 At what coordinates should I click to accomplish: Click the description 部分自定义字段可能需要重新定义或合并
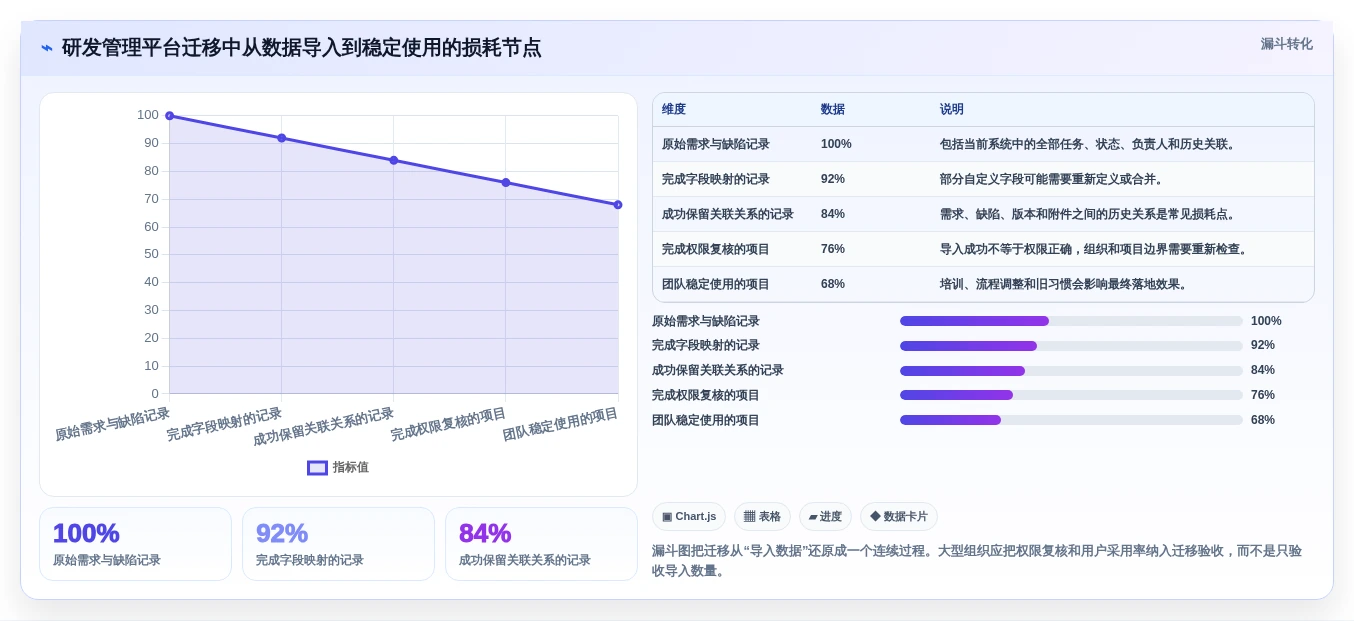pos(1054,179)
